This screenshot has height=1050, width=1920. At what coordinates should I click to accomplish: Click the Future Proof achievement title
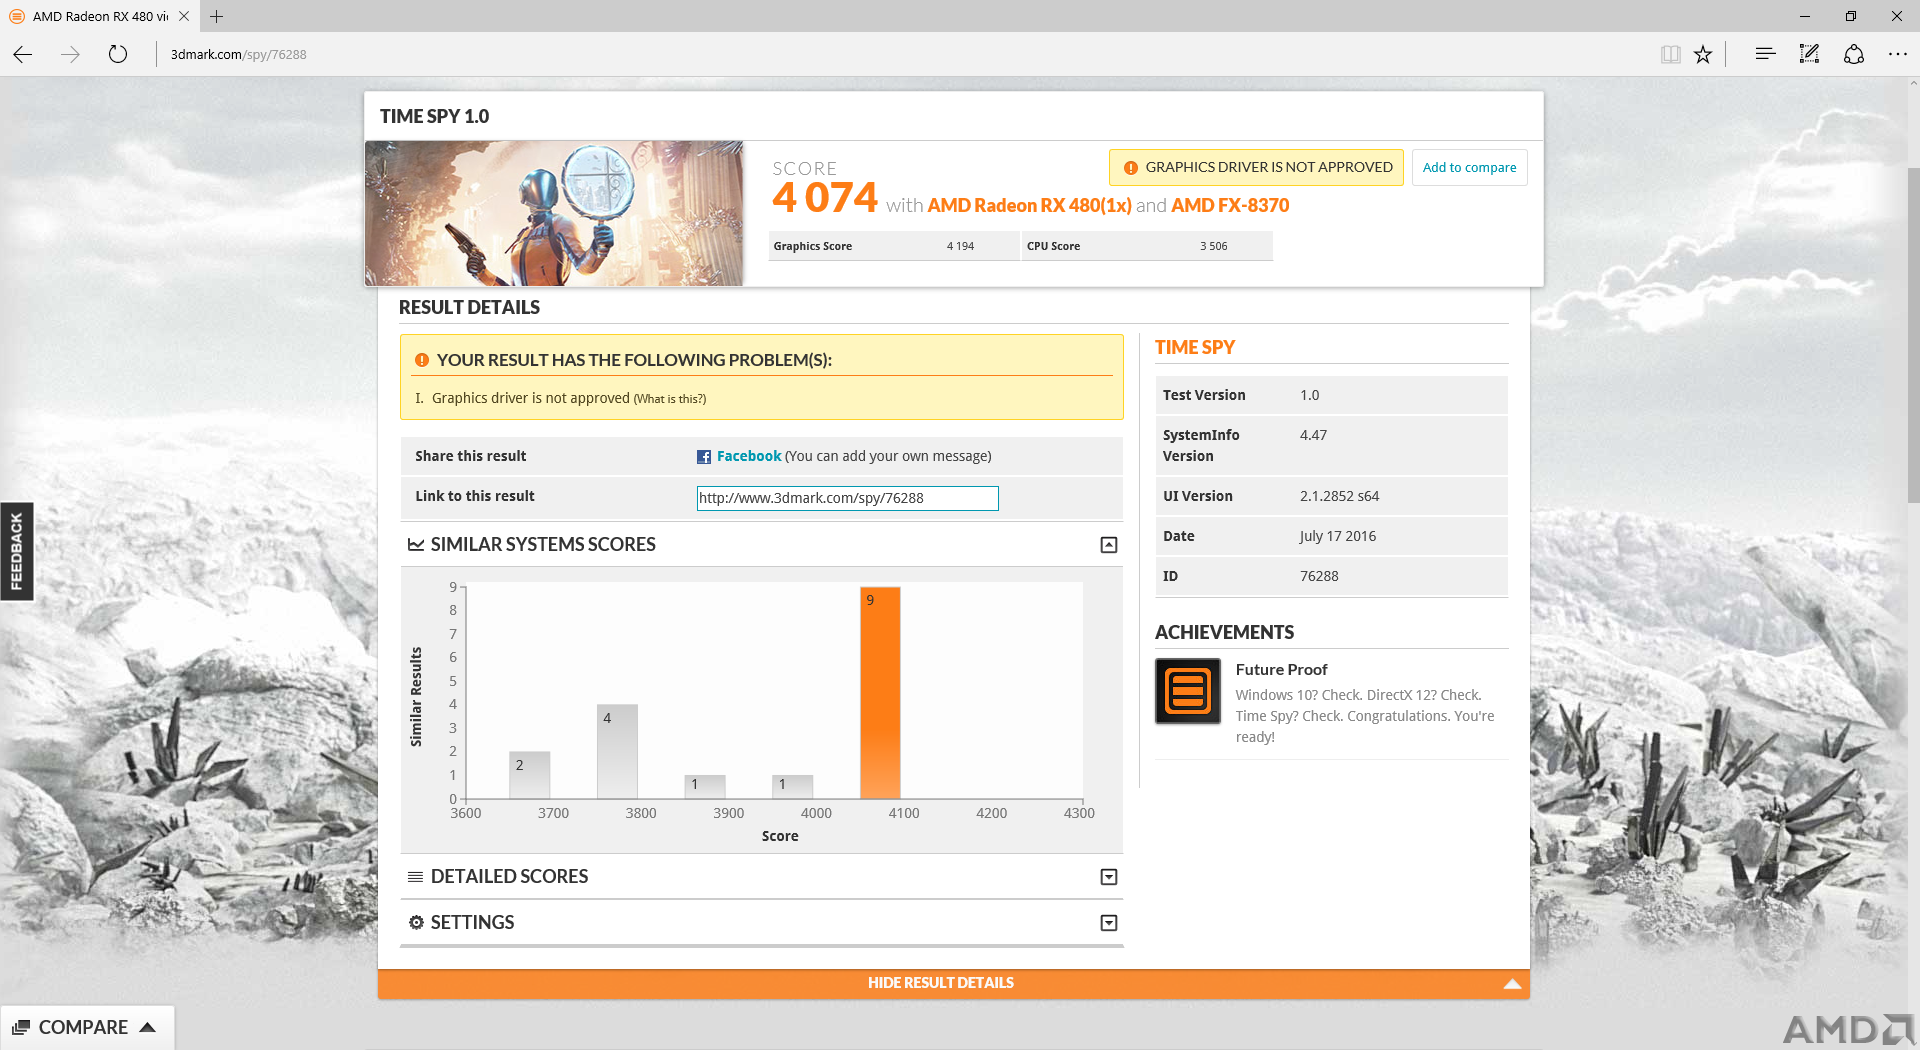(1281, 670)
